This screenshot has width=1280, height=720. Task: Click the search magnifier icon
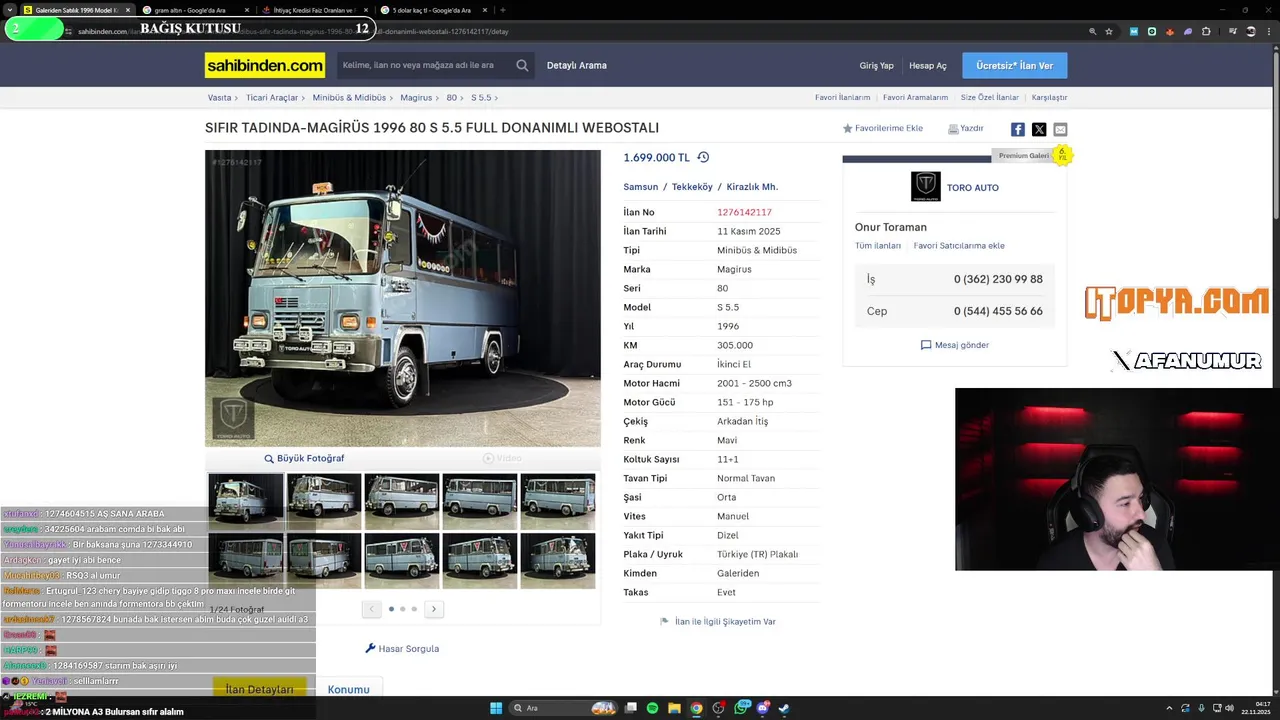522,65
